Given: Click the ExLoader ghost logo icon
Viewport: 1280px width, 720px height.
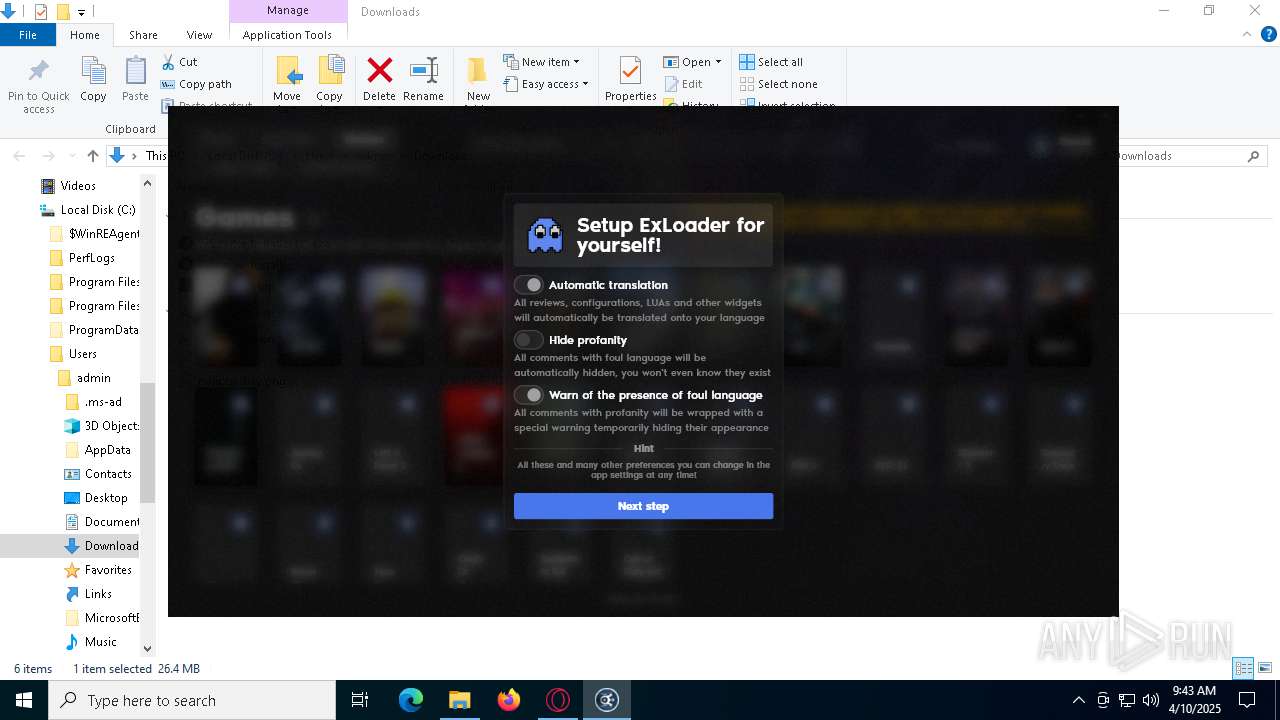Looking at the screenshot, I should [x=545, y=236].
